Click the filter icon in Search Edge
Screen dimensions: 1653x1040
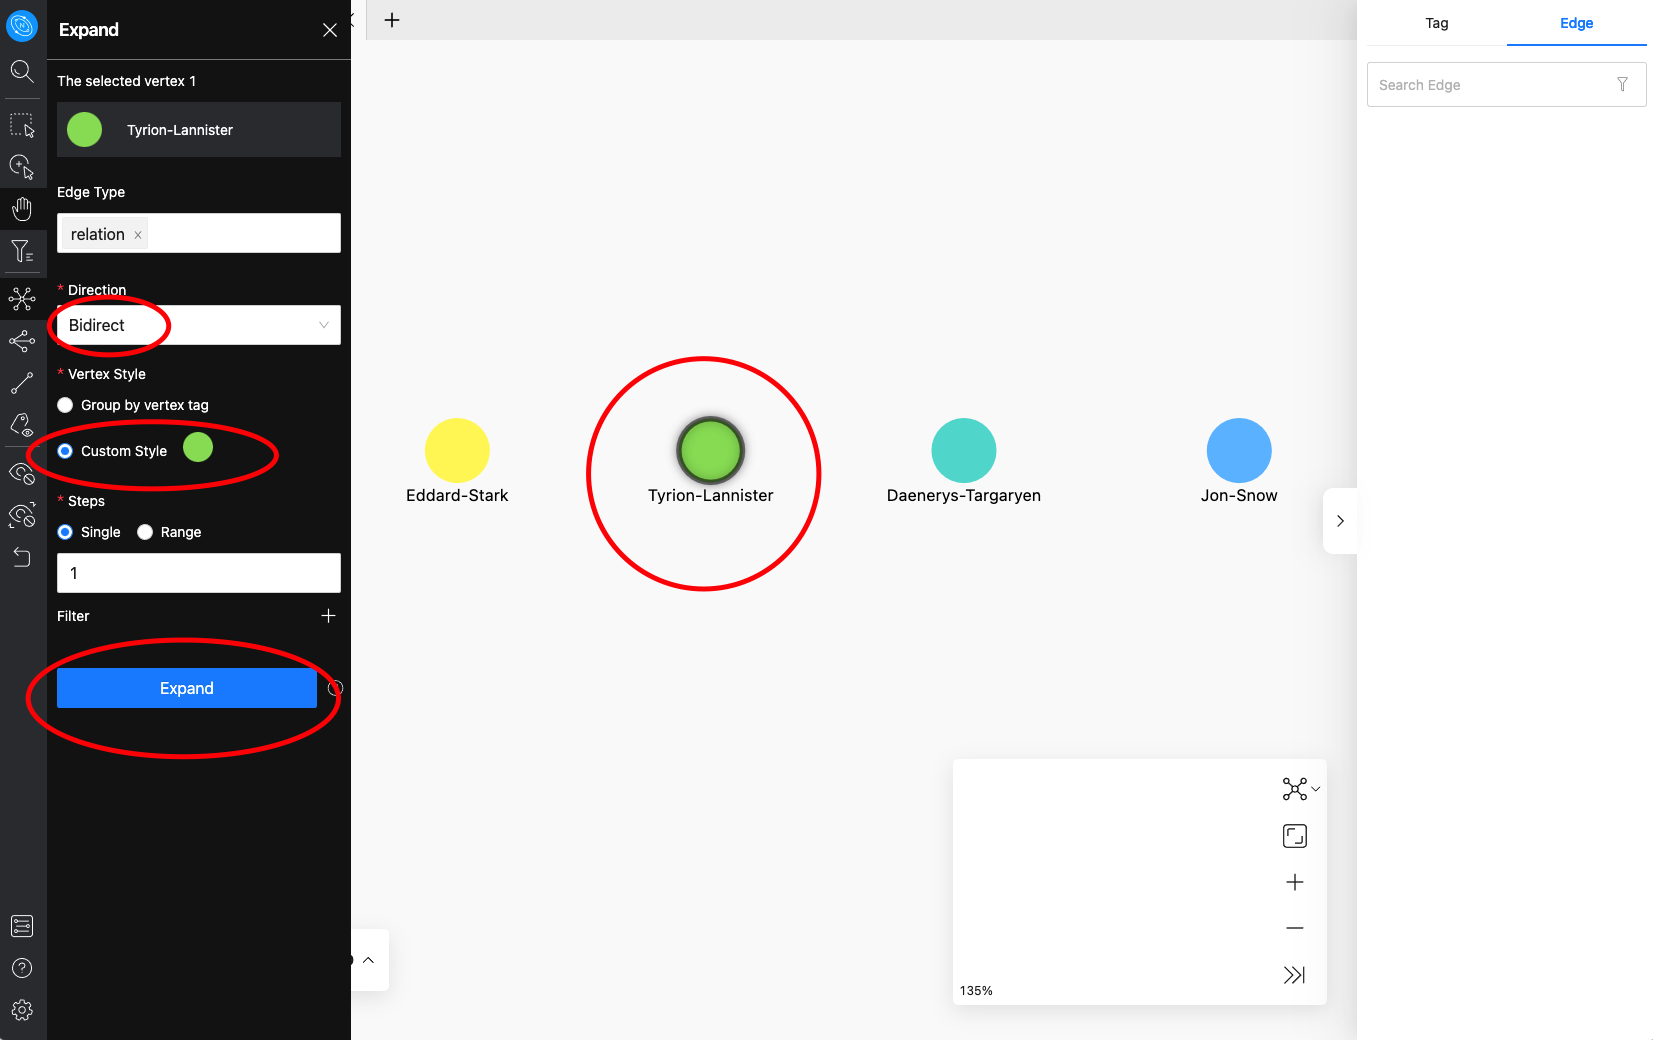click(1622, 85)
